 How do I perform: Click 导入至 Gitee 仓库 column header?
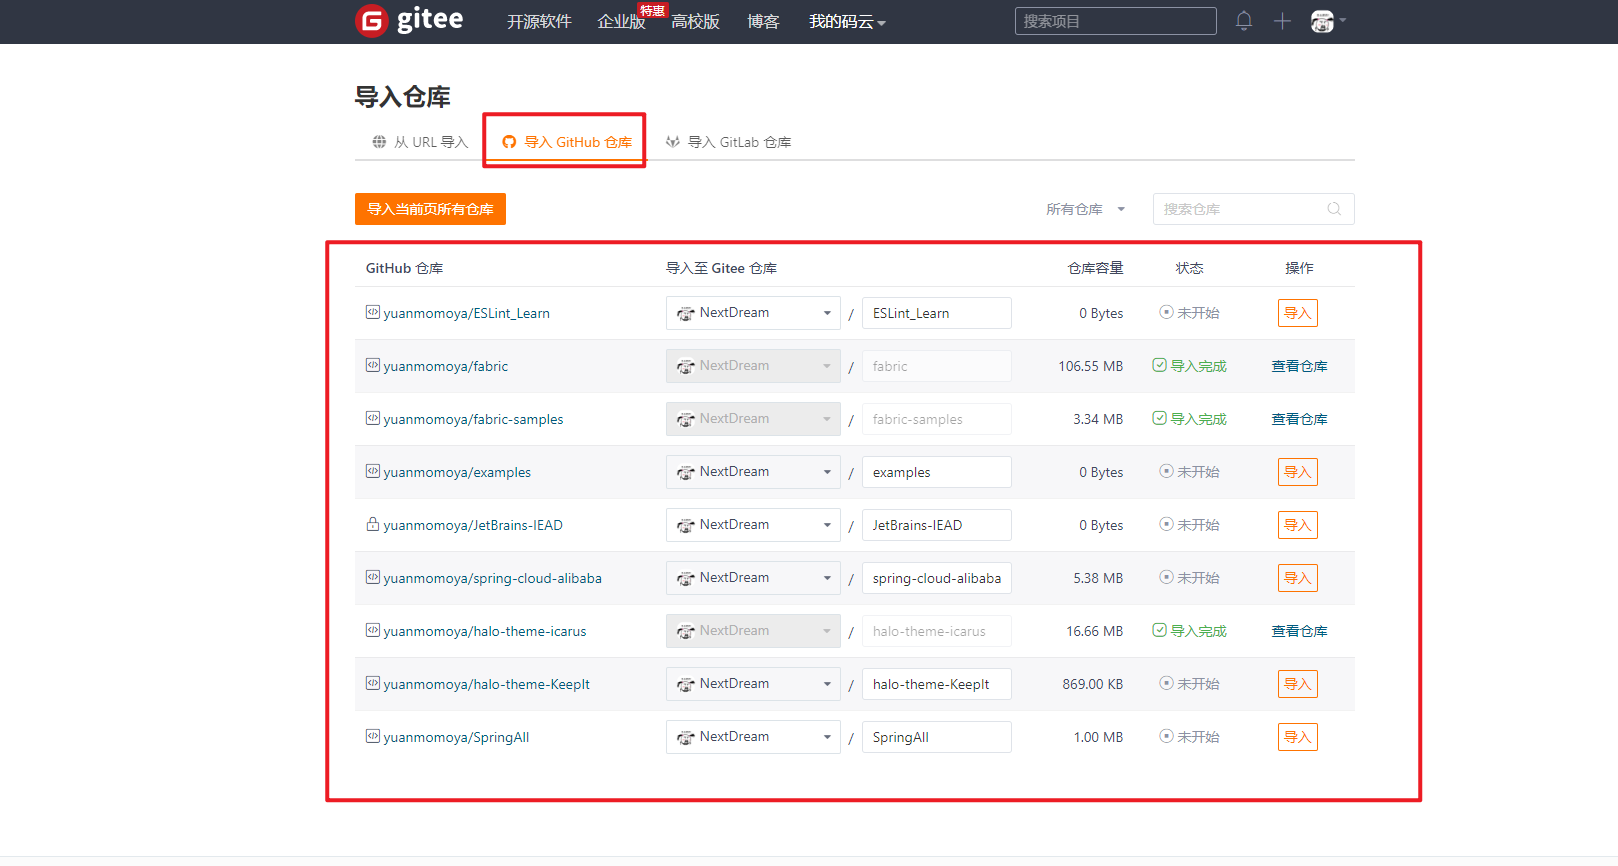click(x=721, y=268)
